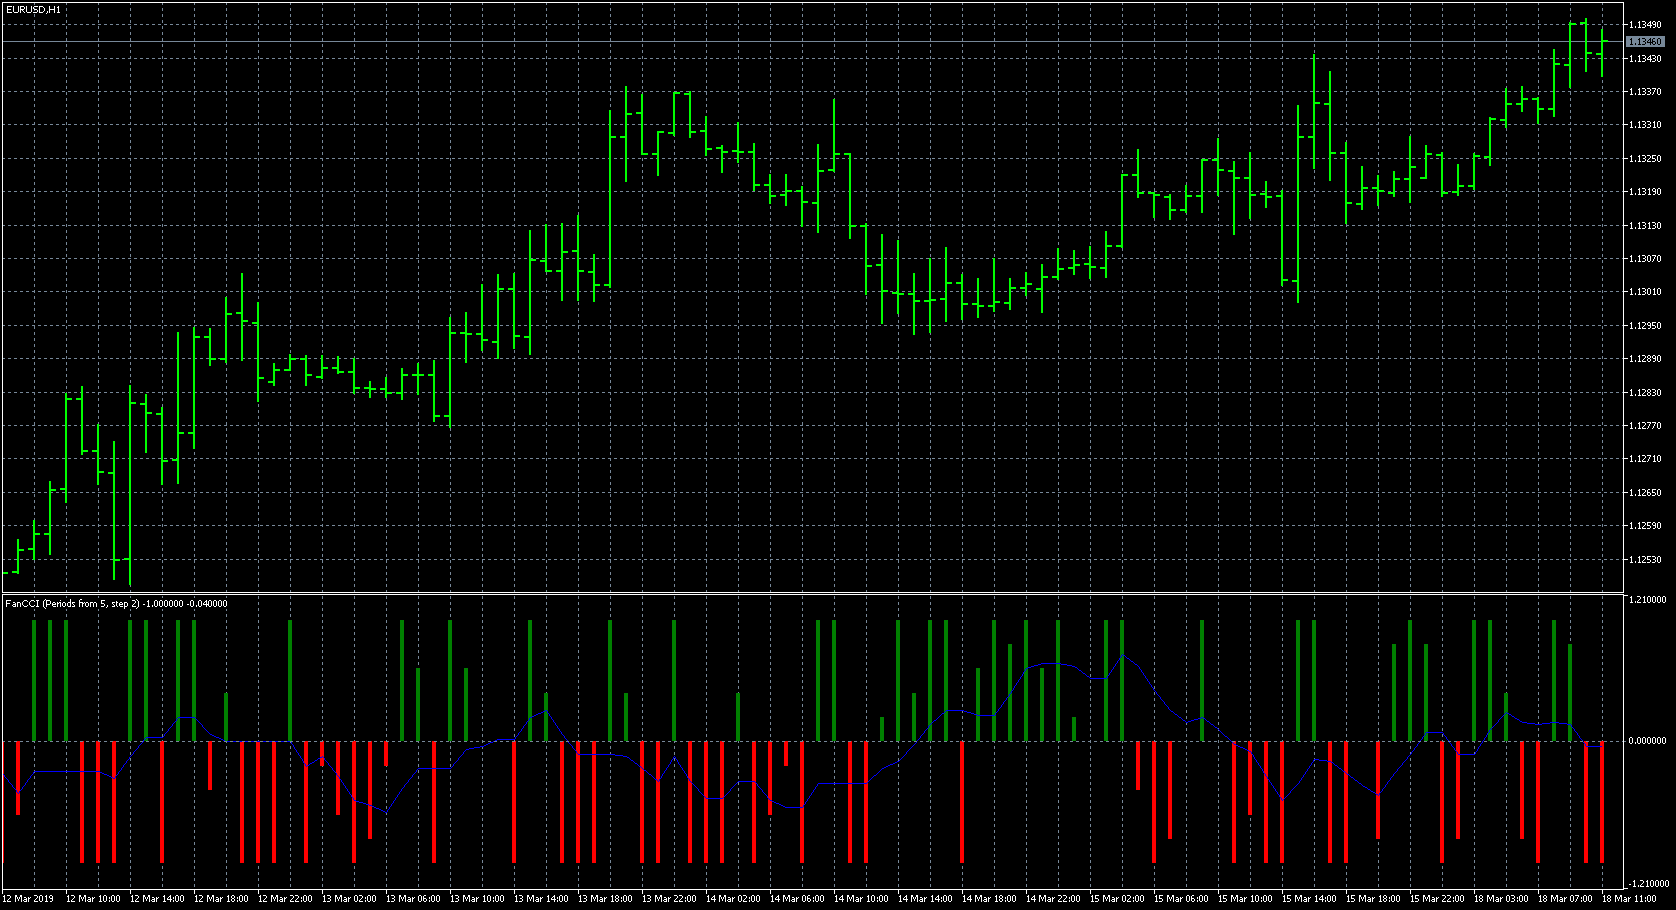
Task: Click the 1.13190 price label
Action: pos(1645,192)
